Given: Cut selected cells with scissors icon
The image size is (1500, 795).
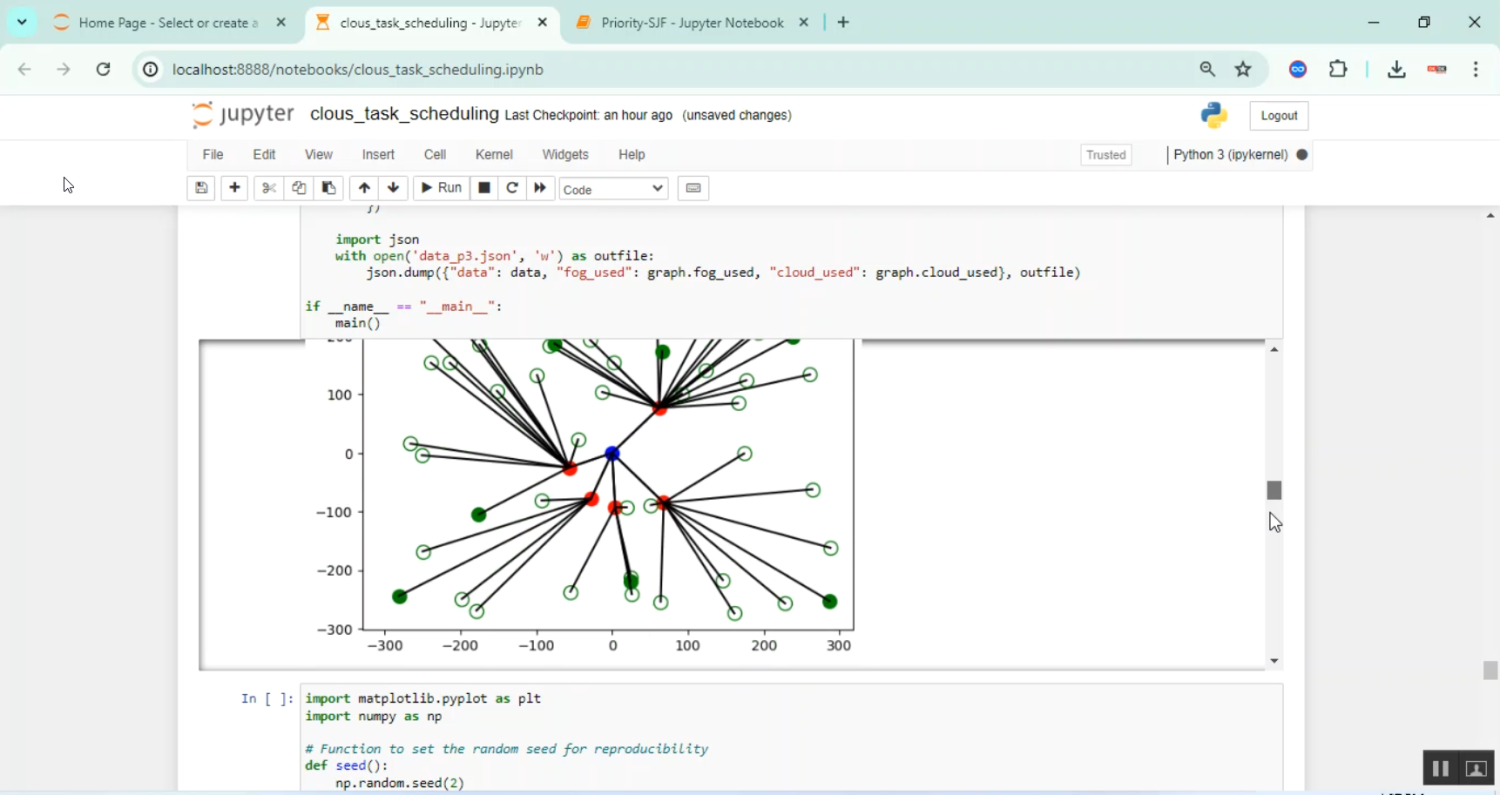Looking at the screenshot, I should [x=268, y=188].
